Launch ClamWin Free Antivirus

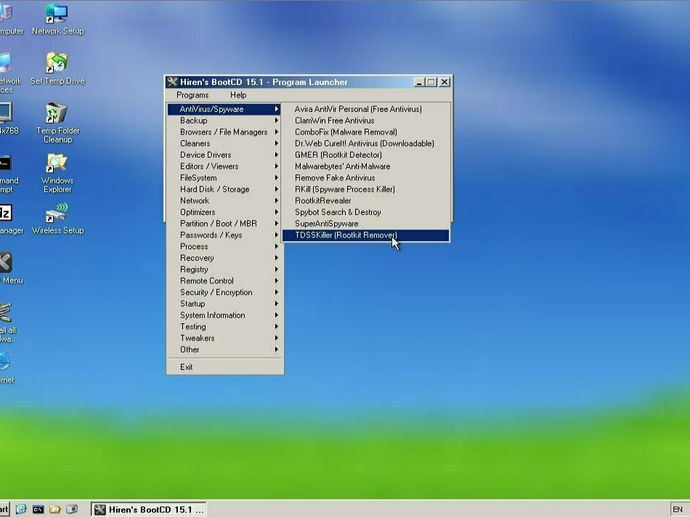pyautogui.click(x=366, y=121)
